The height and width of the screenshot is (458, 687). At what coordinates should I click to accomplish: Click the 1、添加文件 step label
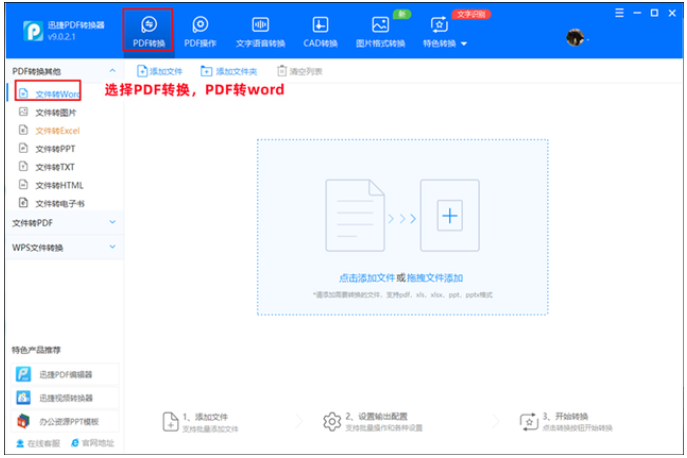click(205, 417)
